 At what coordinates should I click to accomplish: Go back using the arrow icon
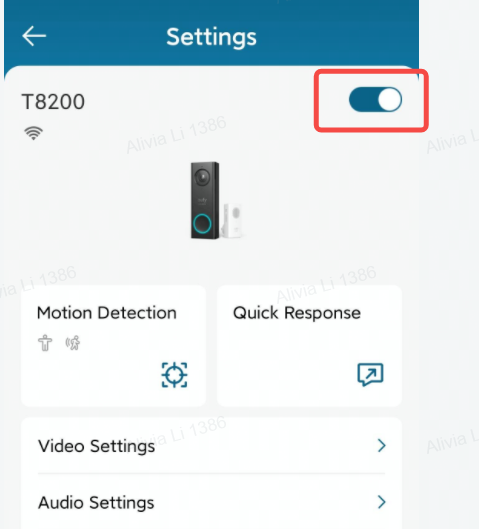click(34, 36)
